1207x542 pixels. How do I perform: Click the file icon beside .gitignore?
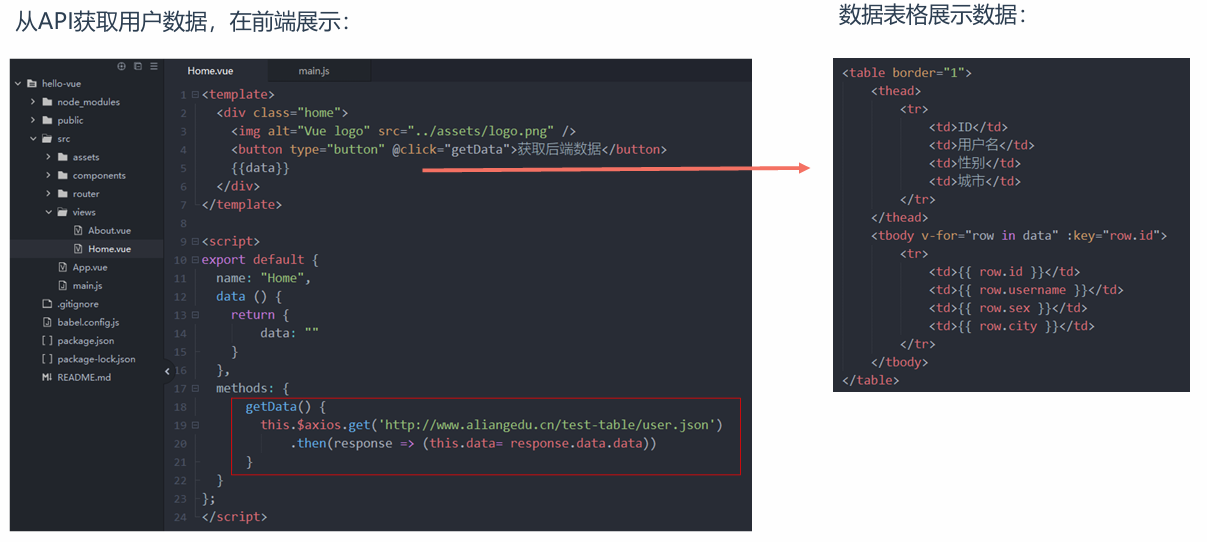[47, 304]
